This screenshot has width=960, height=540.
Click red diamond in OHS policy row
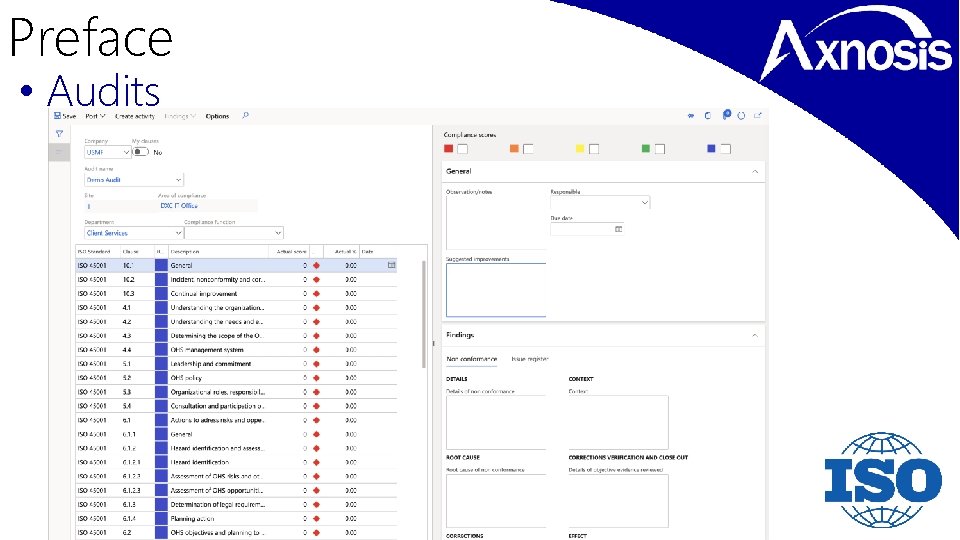click(317, 378)
